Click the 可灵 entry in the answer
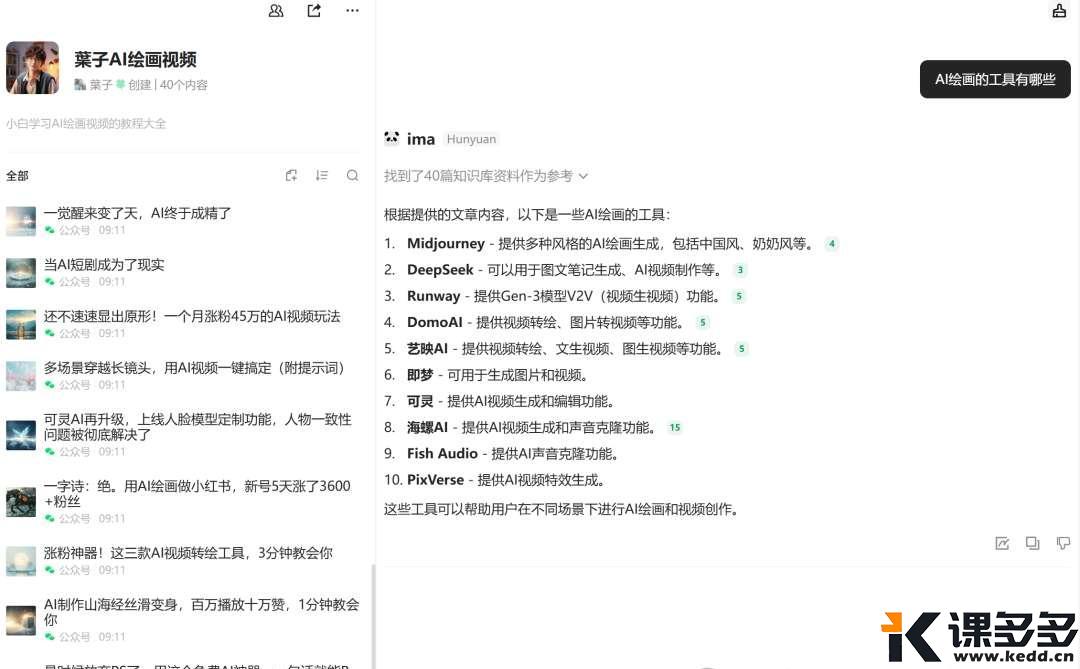 pos(420,401)
